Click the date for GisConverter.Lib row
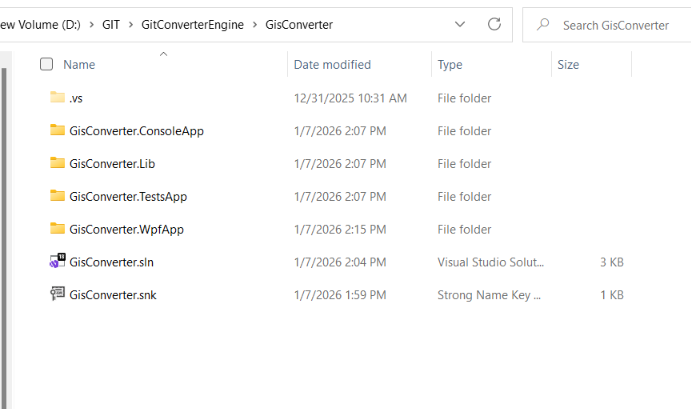The height and width of the screenshot is (409, 691). 340,164
